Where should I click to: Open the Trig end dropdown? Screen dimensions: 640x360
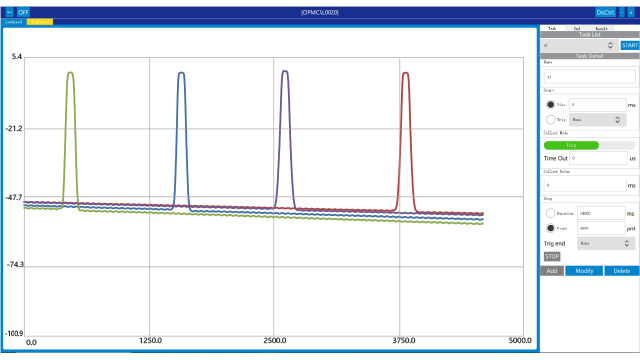pos(606,243)
